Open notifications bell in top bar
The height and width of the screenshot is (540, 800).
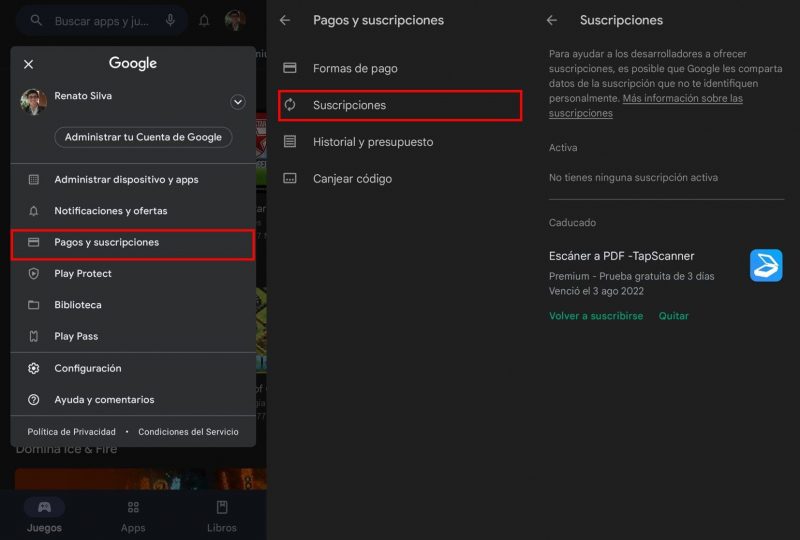point(204,21)
